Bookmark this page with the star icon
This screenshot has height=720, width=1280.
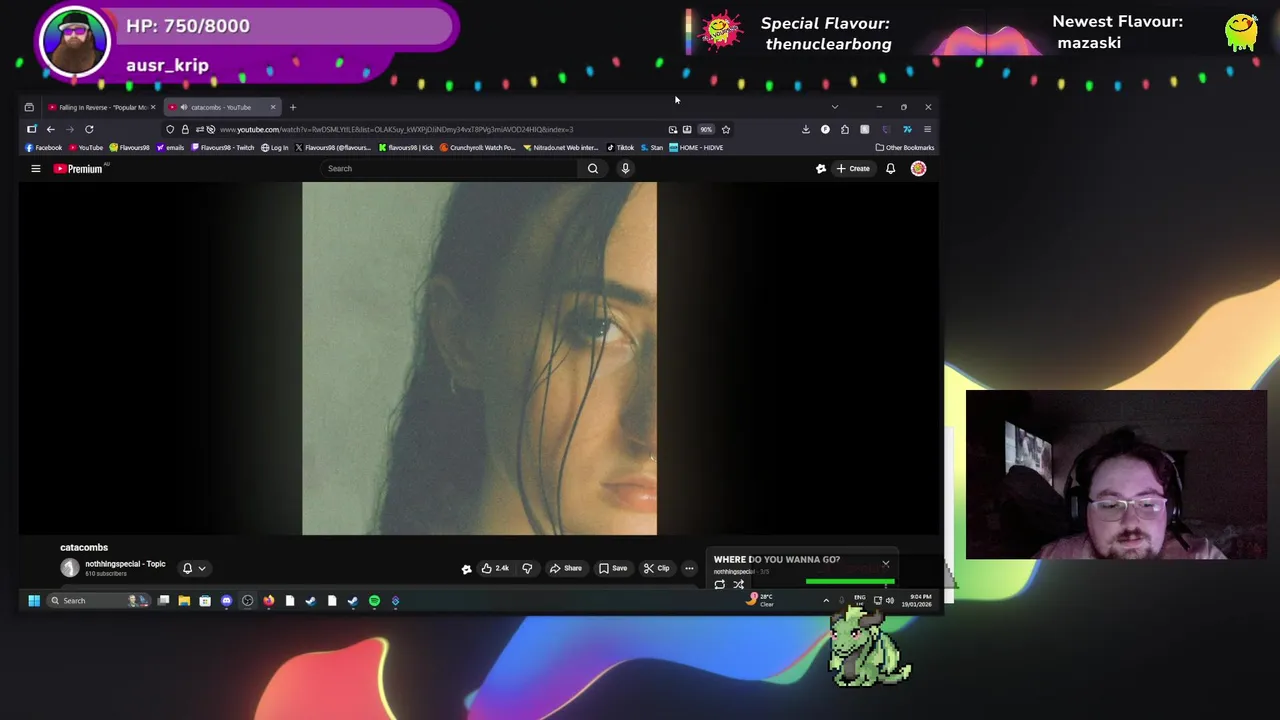pyautogui.click(x=726, y=129)
